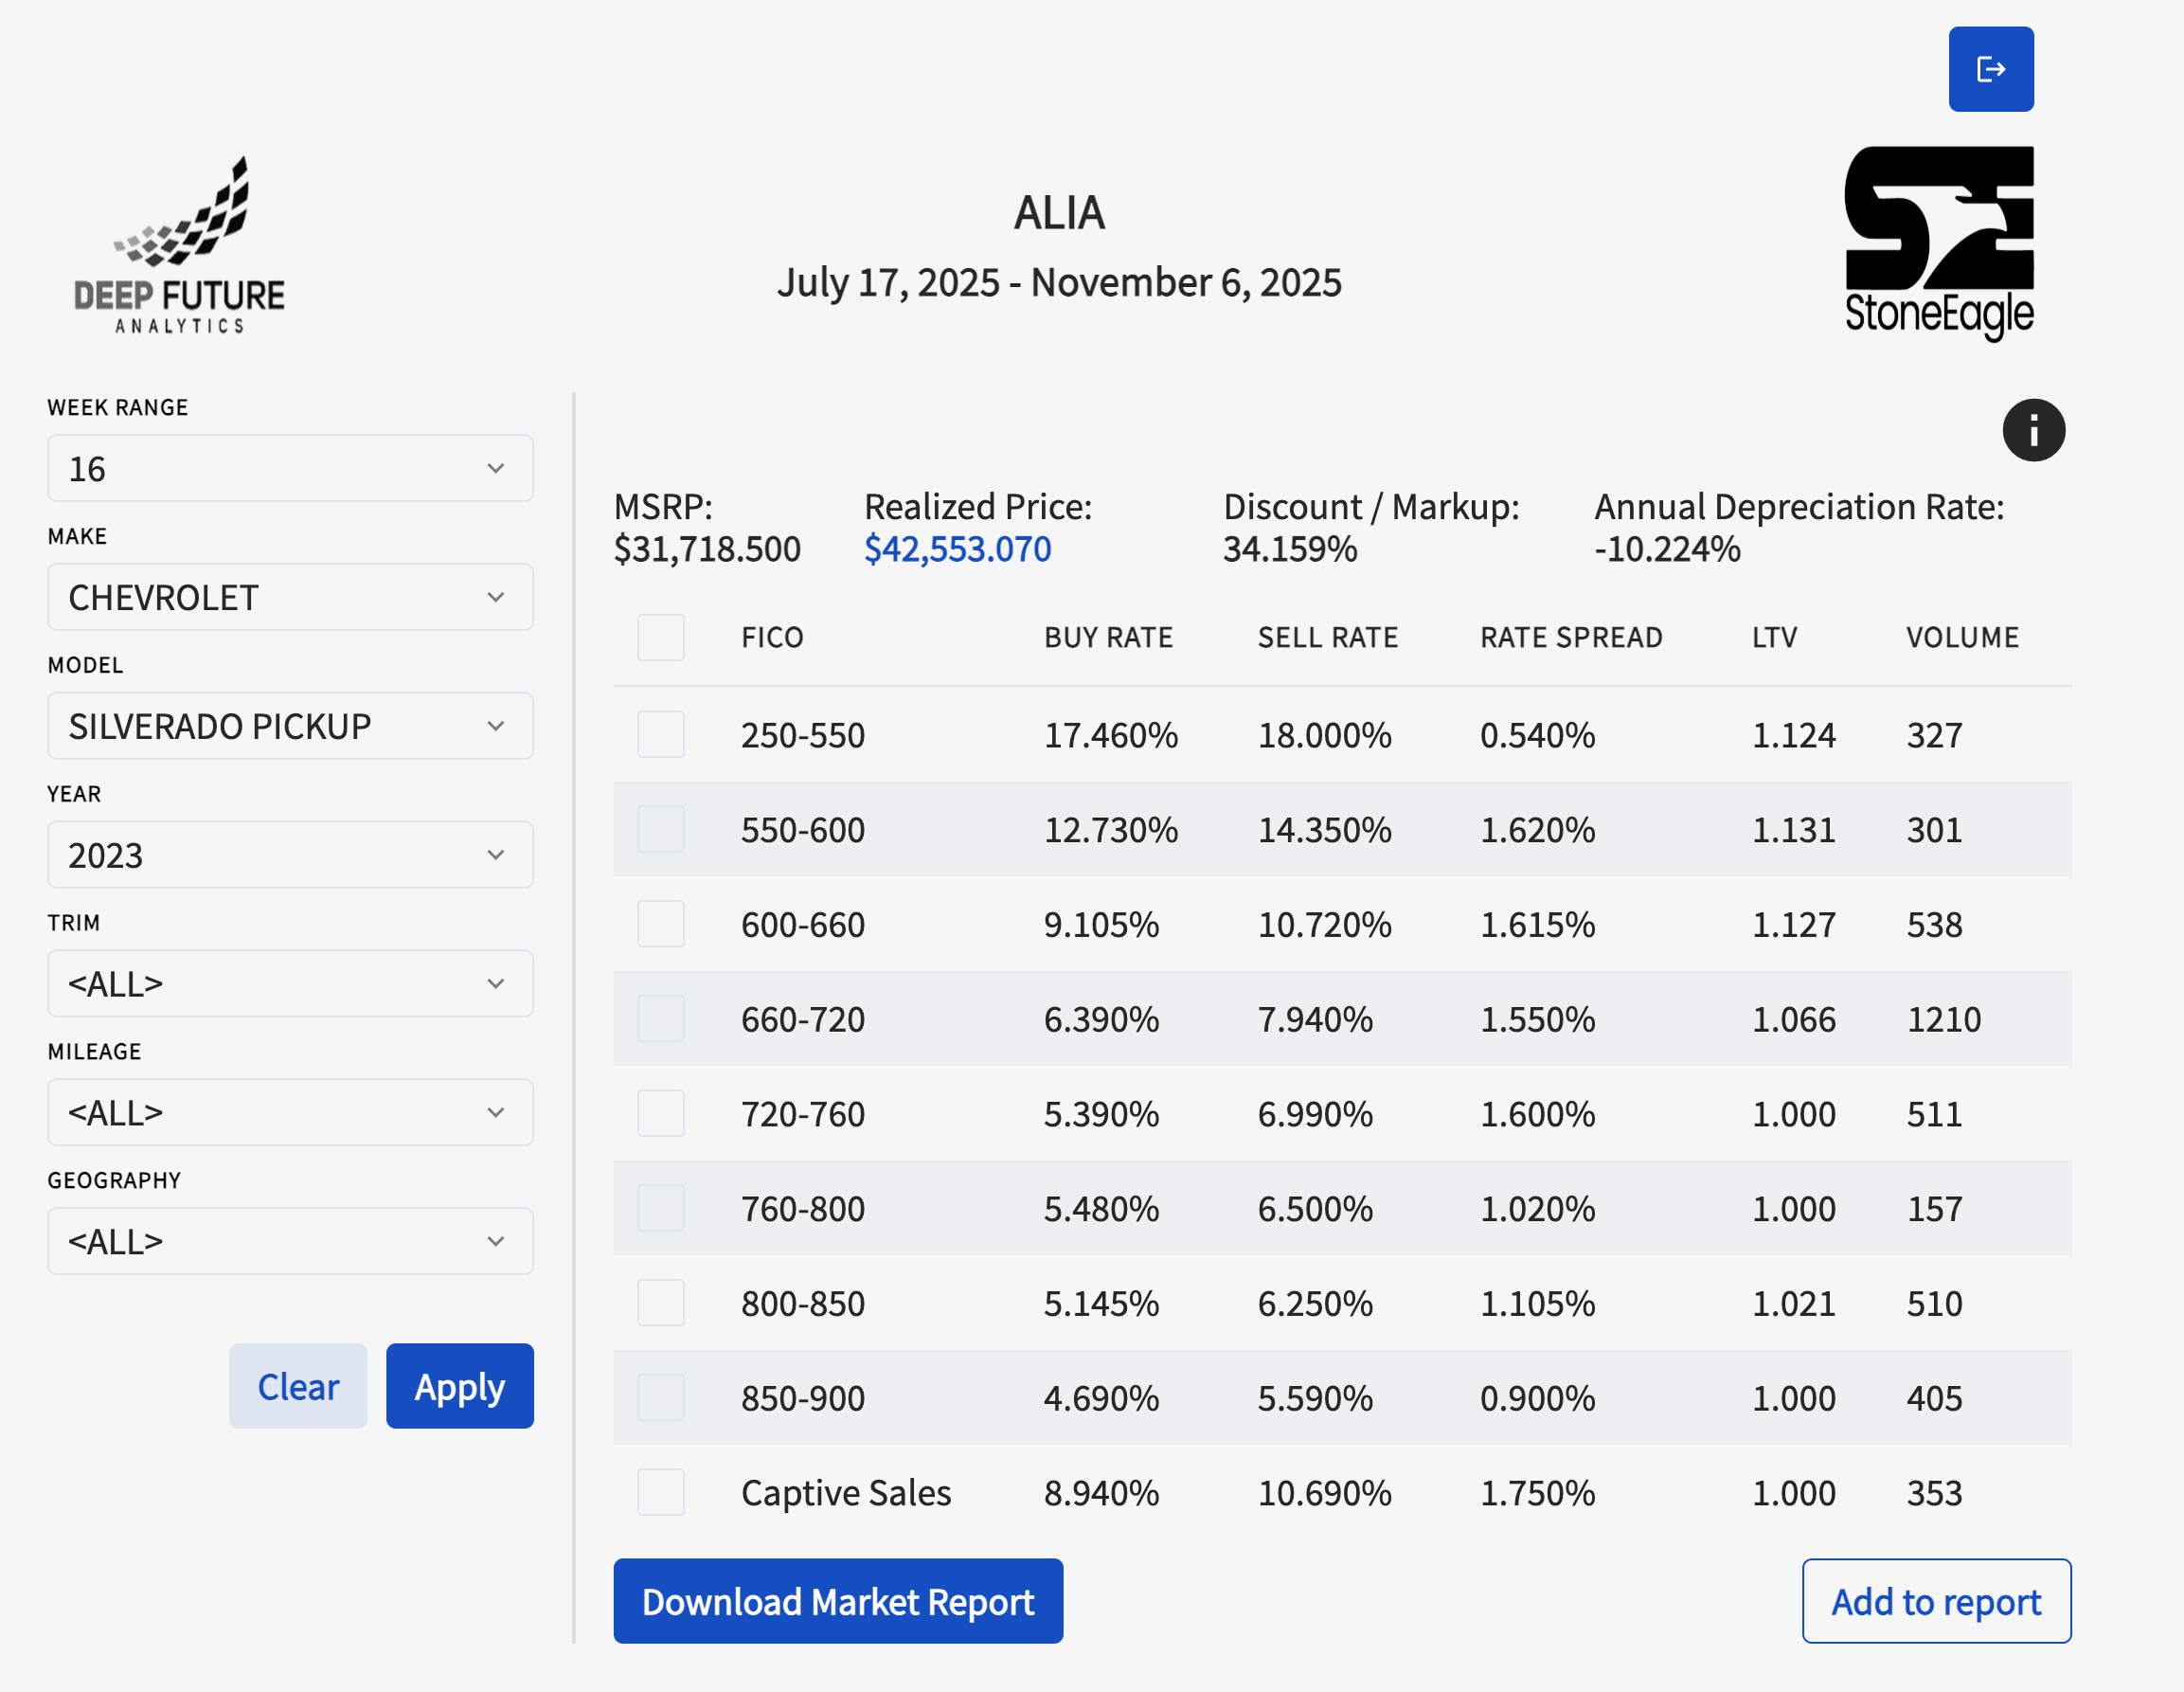Select the 660-720 row checkbox

[x=661, y=1018]
